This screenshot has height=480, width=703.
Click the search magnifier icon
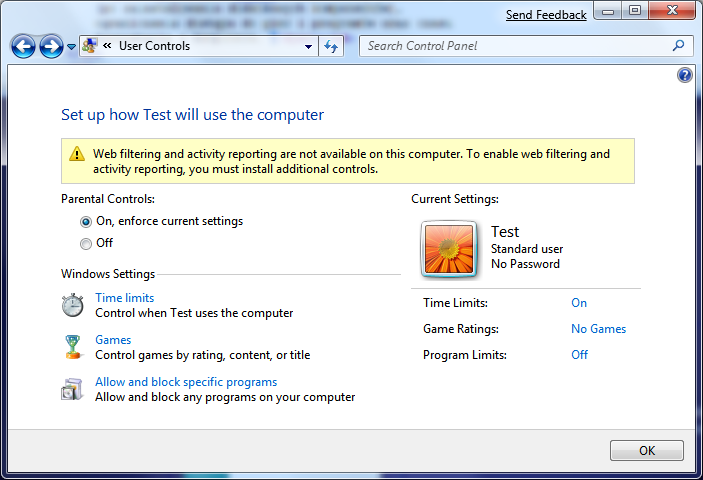tap(679, 45)
